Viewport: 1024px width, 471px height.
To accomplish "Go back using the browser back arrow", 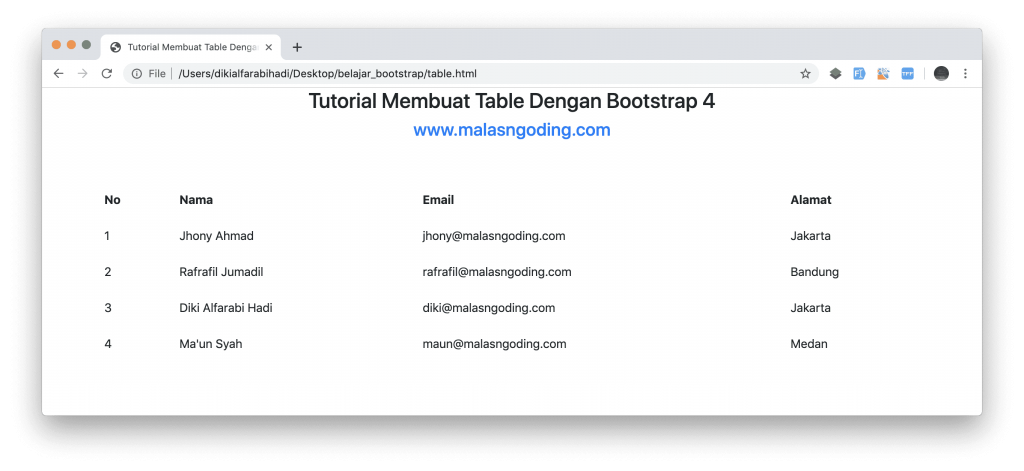I will pos(59,74).
